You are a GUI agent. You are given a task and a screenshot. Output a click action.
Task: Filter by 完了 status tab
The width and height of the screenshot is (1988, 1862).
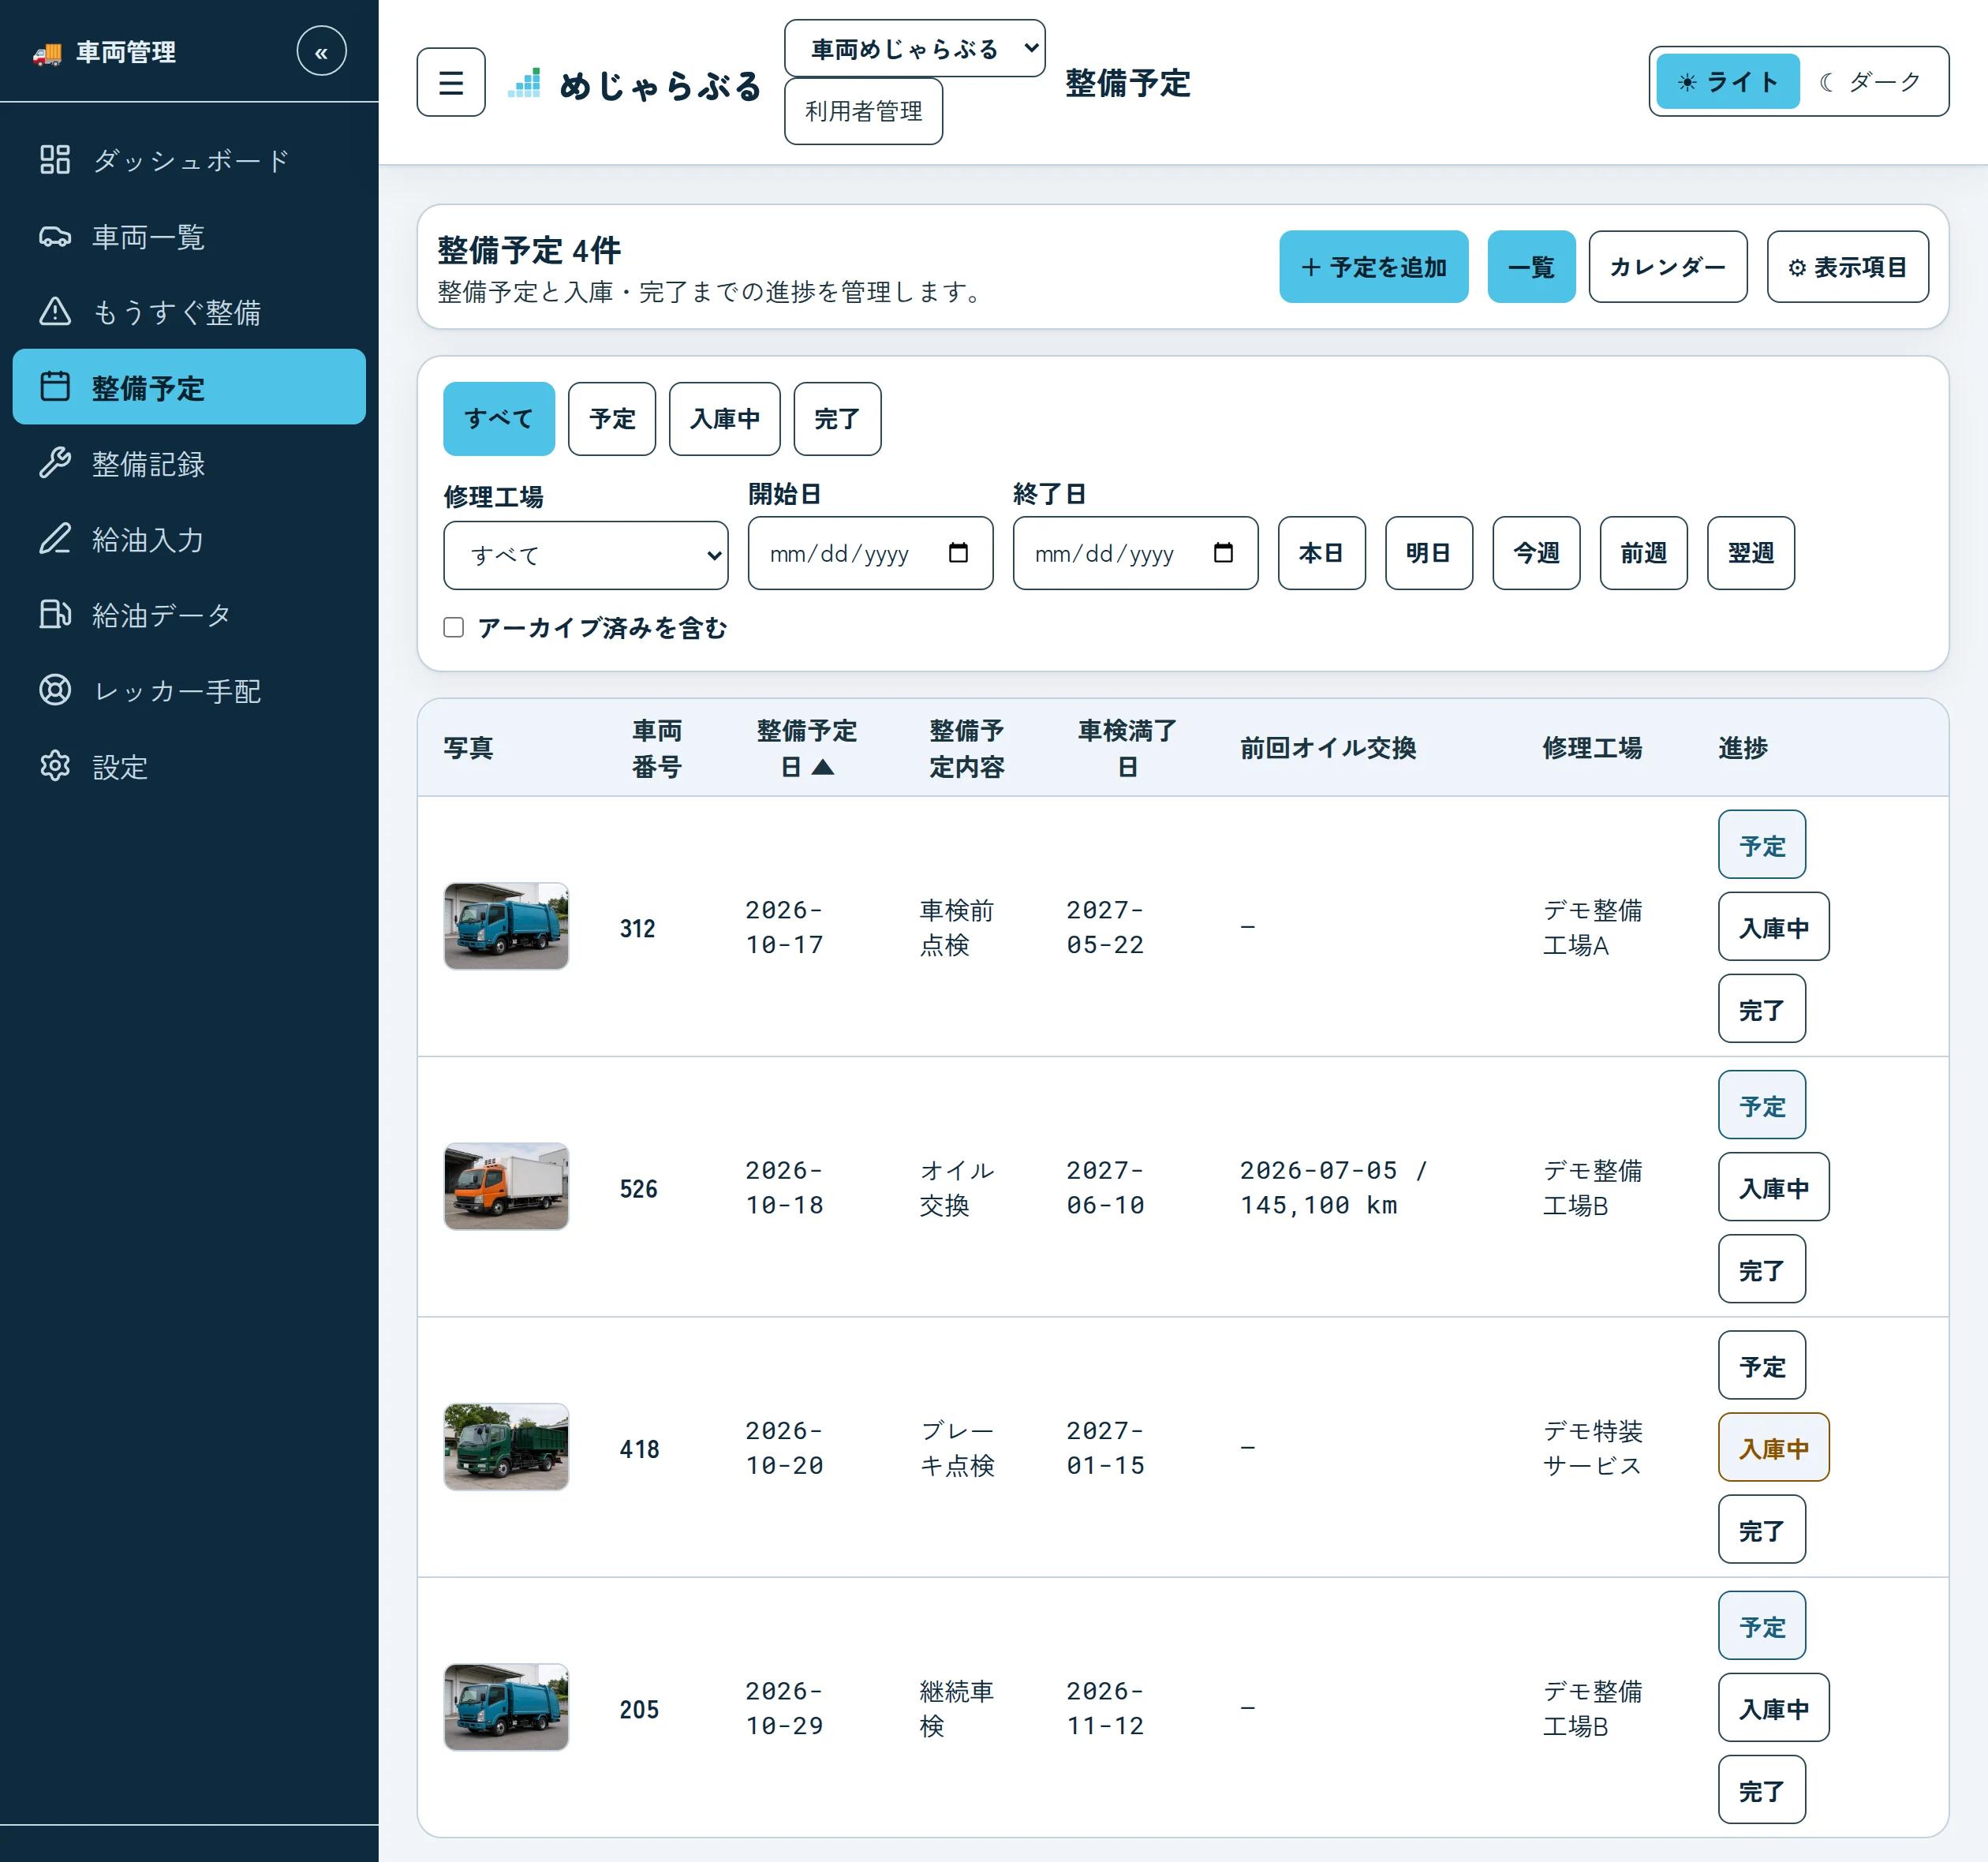(x=837, y=419)
